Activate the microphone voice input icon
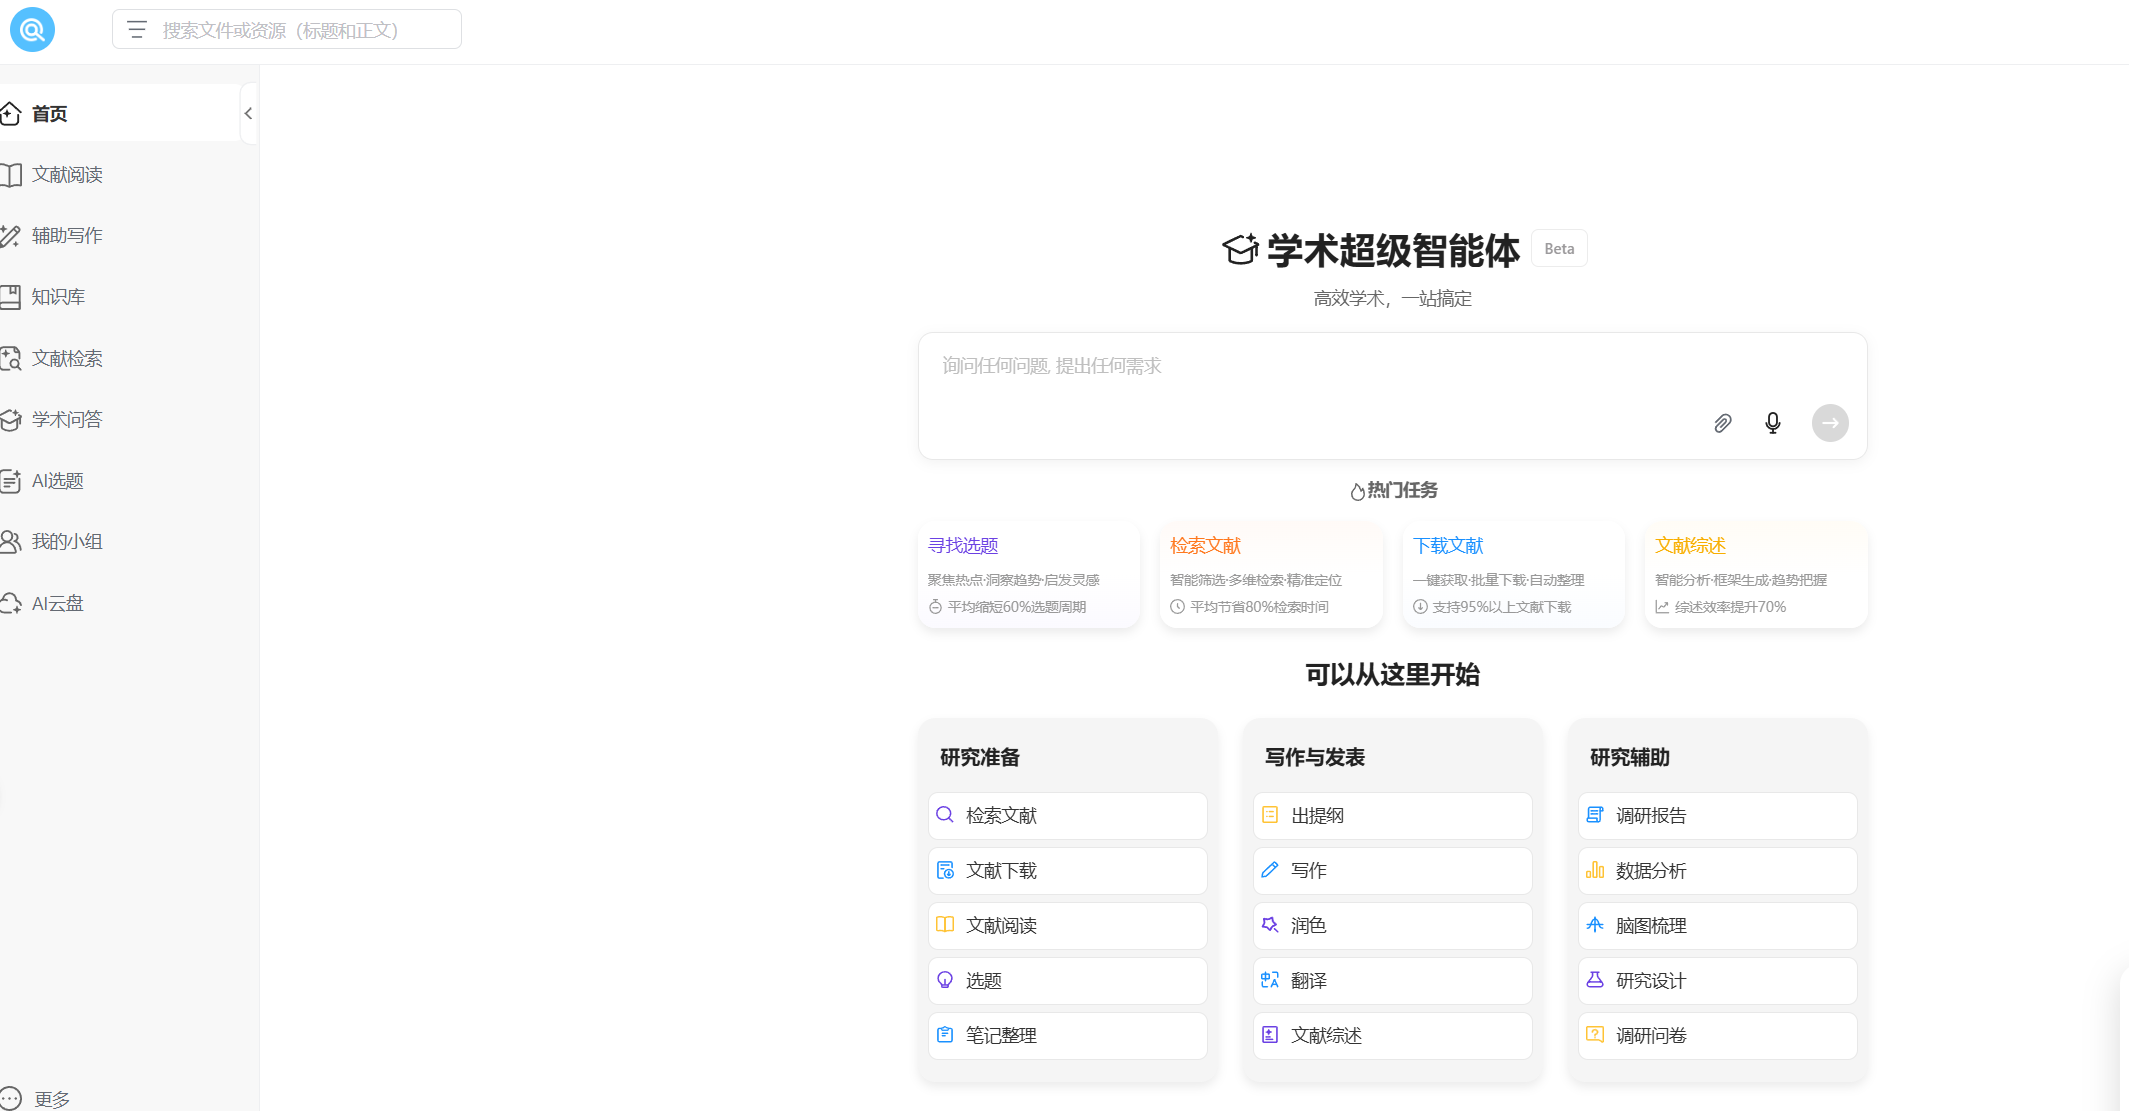The image size is (2129, 1111). [1772, 423]
